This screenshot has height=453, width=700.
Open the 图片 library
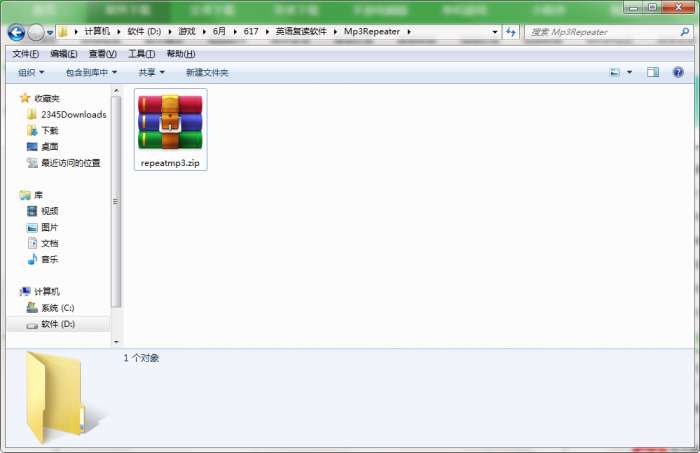click(x=50, y=227)
